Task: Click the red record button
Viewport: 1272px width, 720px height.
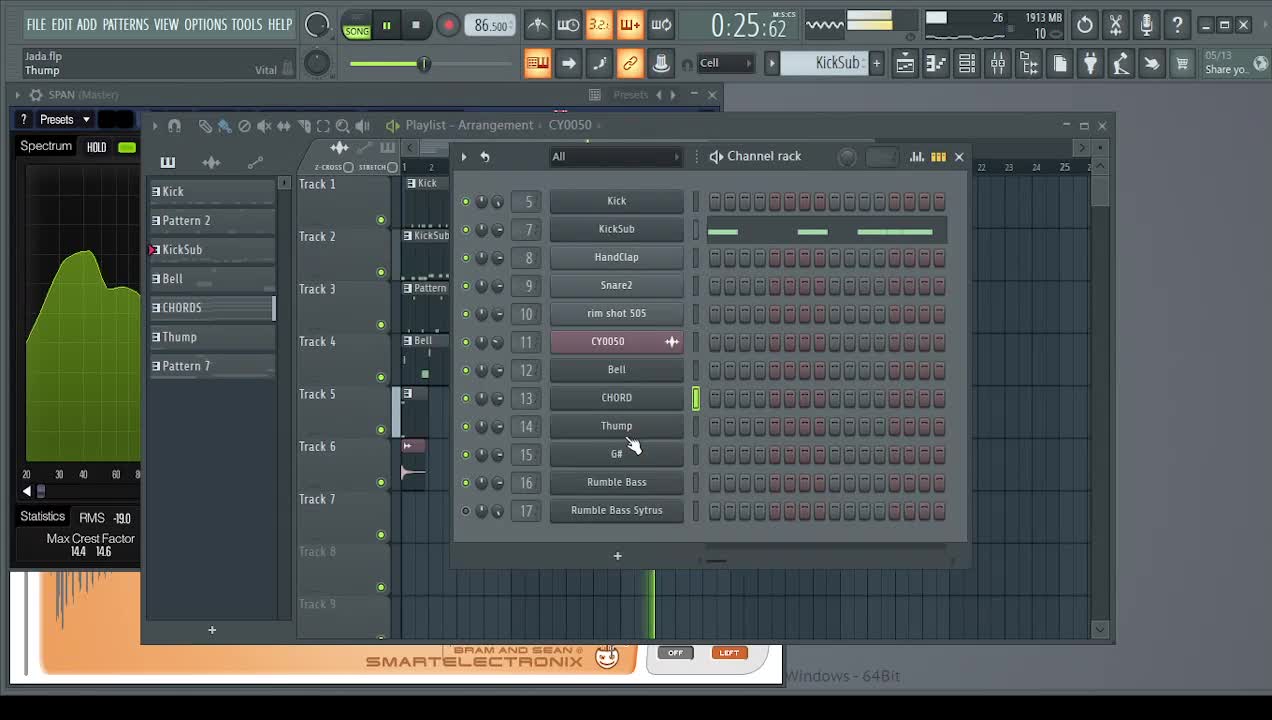Action: tap(448, 26)
